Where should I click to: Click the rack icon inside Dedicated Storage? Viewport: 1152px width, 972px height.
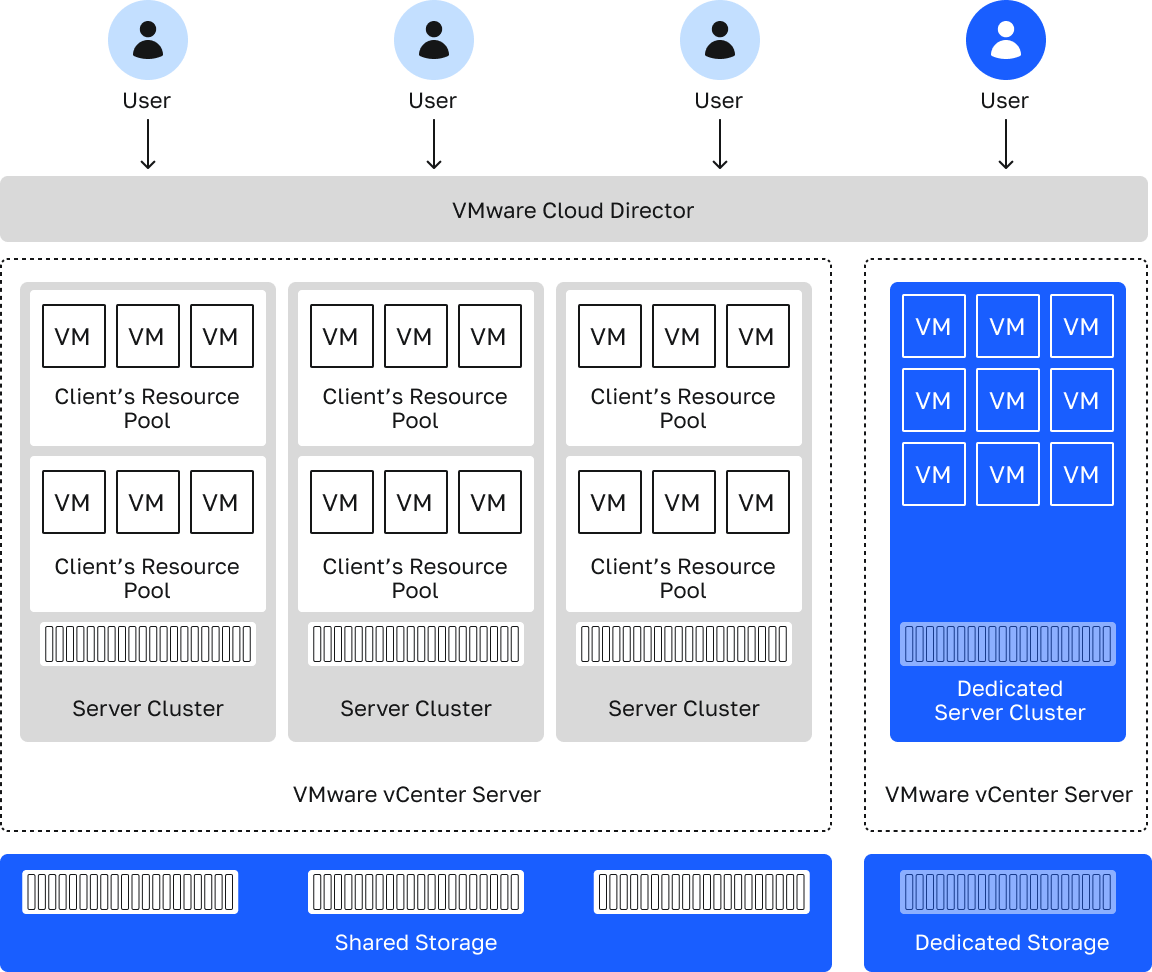tap(1007, 892)
